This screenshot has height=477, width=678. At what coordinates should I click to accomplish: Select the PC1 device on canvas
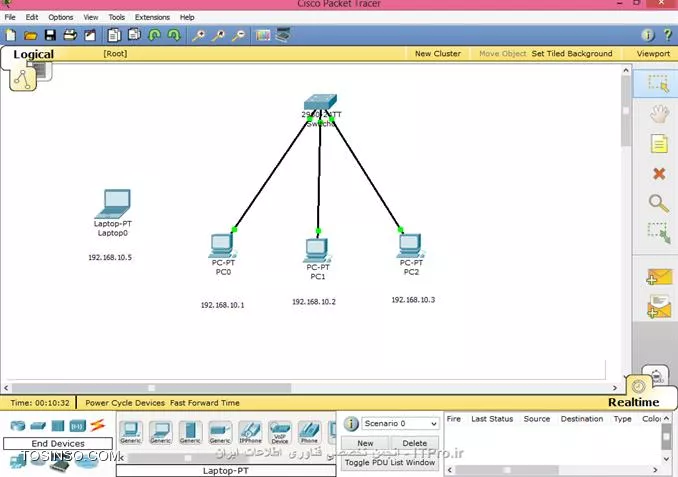coord(317,250)
